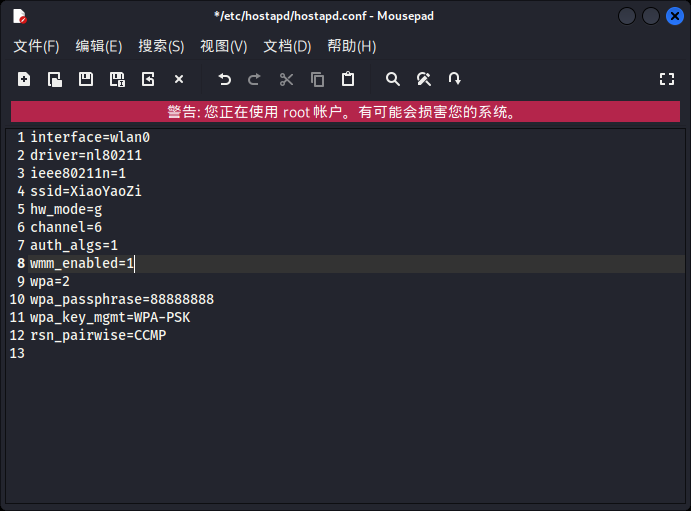Paste using the clipboard icon

(348, 79)
